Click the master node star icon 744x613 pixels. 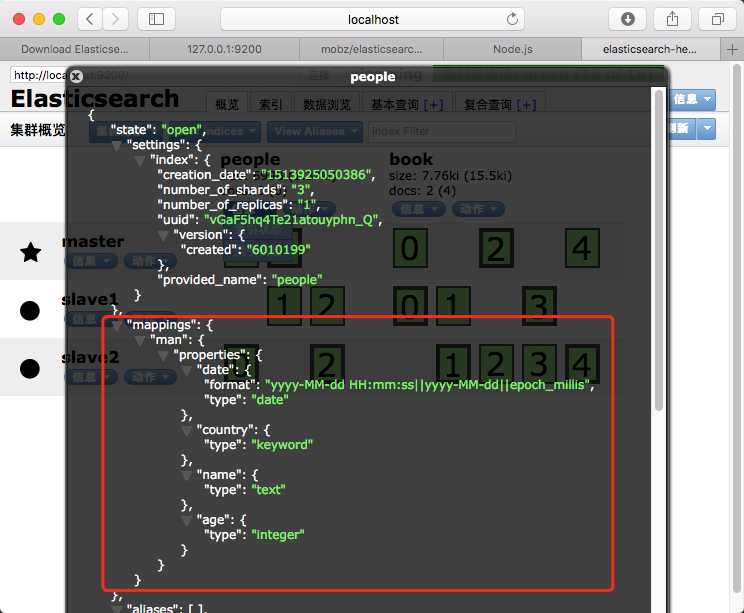pyautogui.click(x=30, y=252)
